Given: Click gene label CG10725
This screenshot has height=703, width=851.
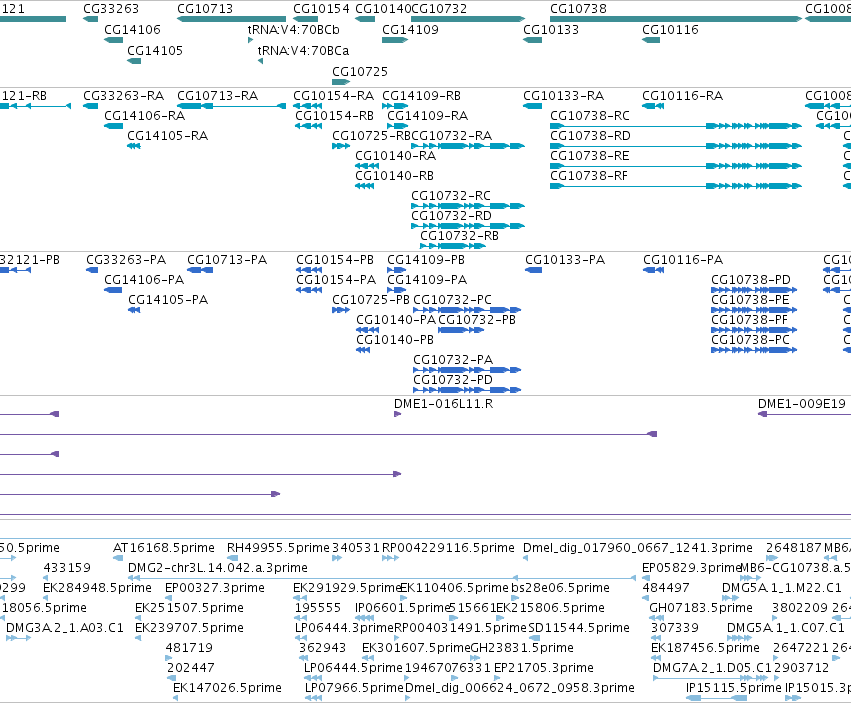Looking at the screenshot, I should click(360, 72).
